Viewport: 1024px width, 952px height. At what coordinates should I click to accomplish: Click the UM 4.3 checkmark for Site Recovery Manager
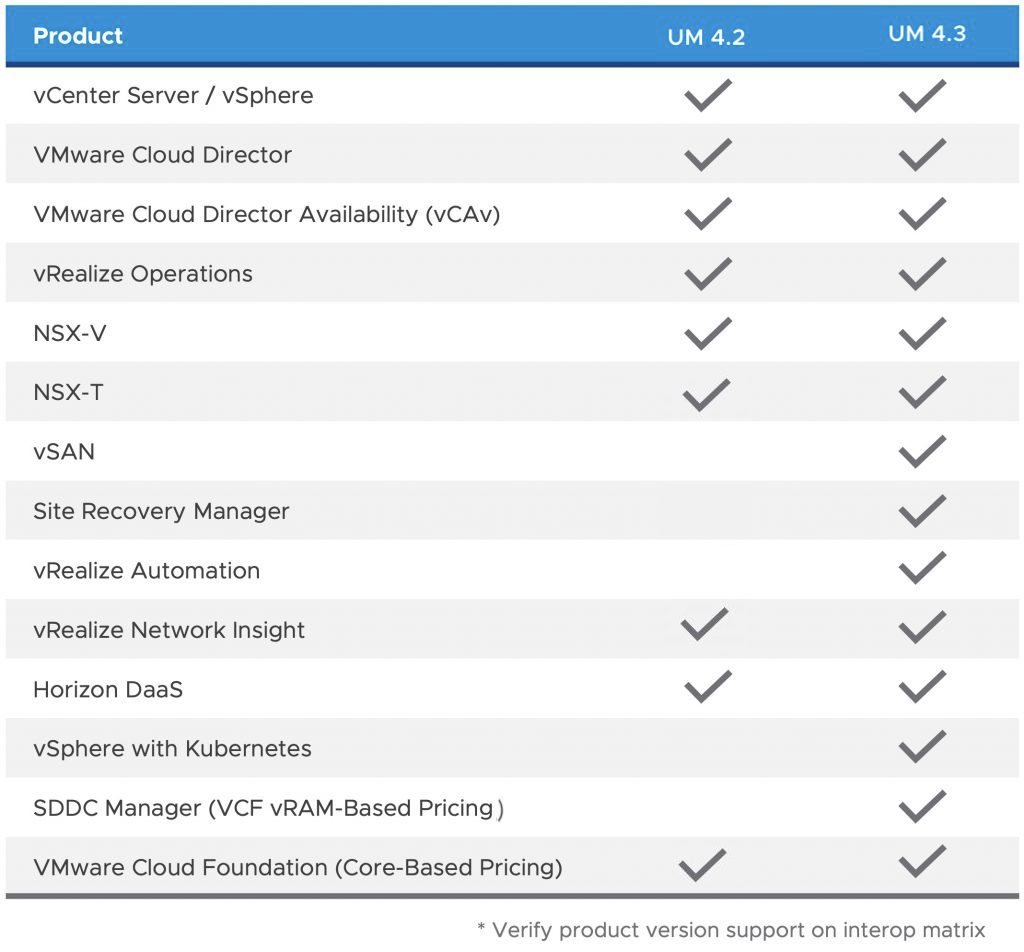922,511
